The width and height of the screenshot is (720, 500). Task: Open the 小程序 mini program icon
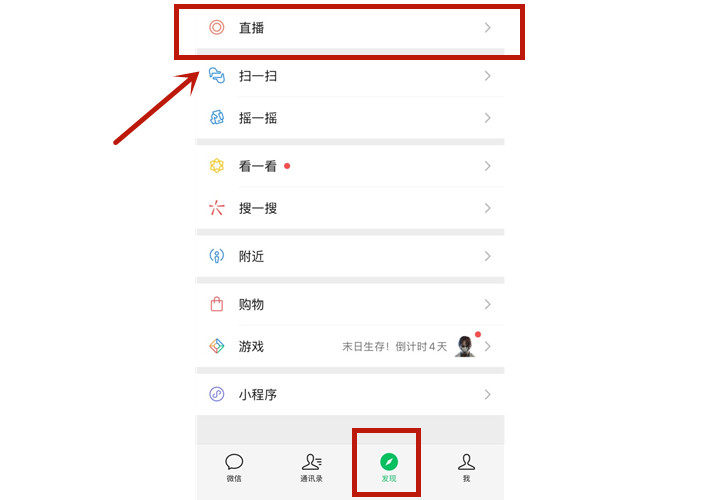[217, 394]
